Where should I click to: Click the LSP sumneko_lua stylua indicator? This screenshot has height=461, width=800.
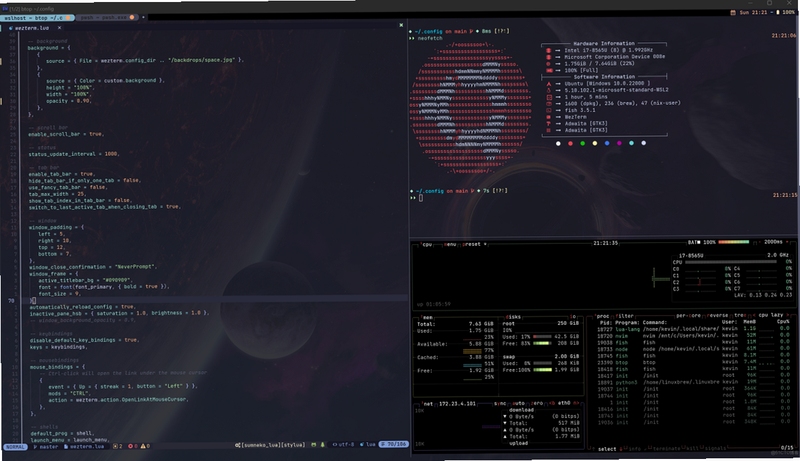tap(269, 445)
